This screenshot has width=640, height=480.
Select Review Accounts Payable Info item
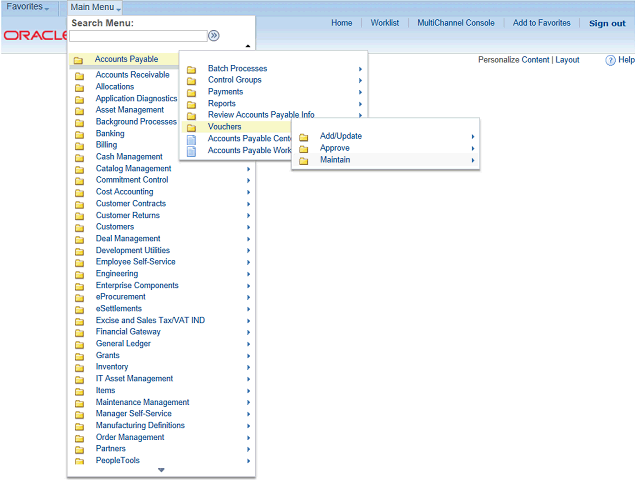261,115
